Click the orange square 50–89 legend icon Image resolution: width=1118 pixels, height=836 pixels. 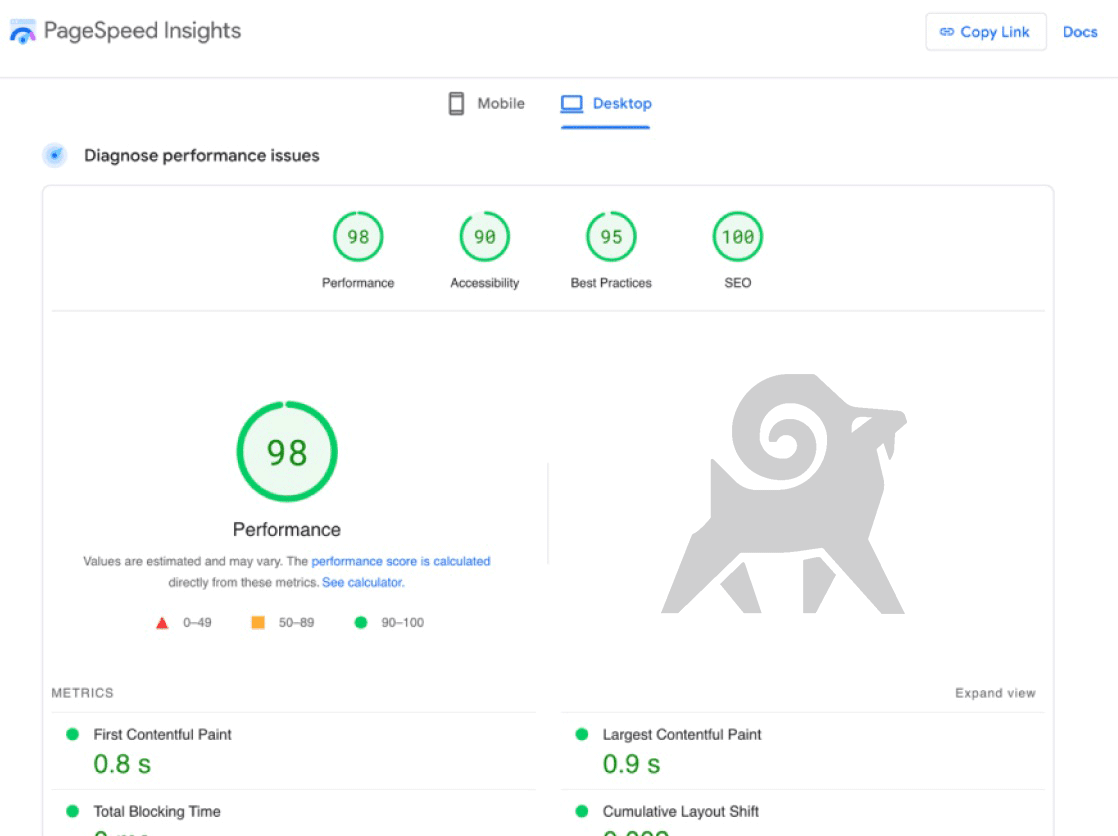tap(258, 623)
